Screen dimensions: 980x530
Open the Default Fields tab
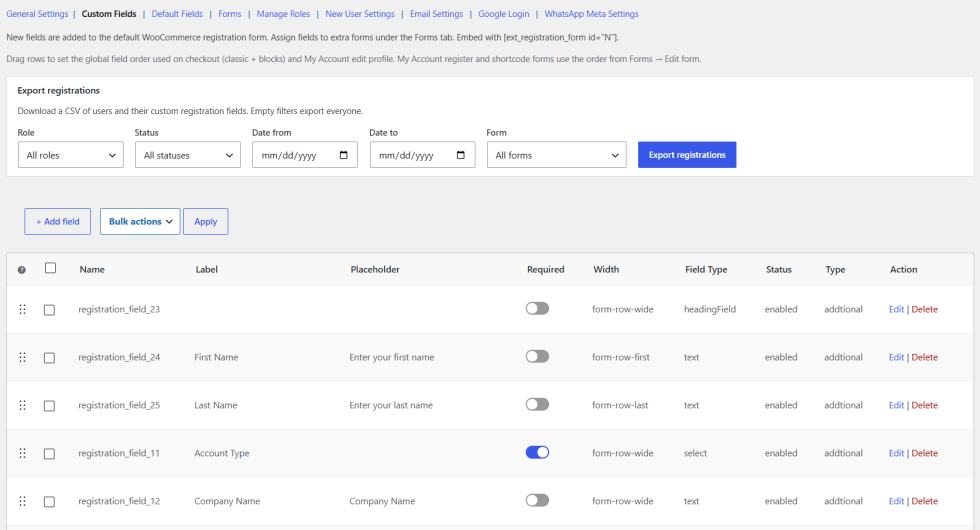(177, 14)
